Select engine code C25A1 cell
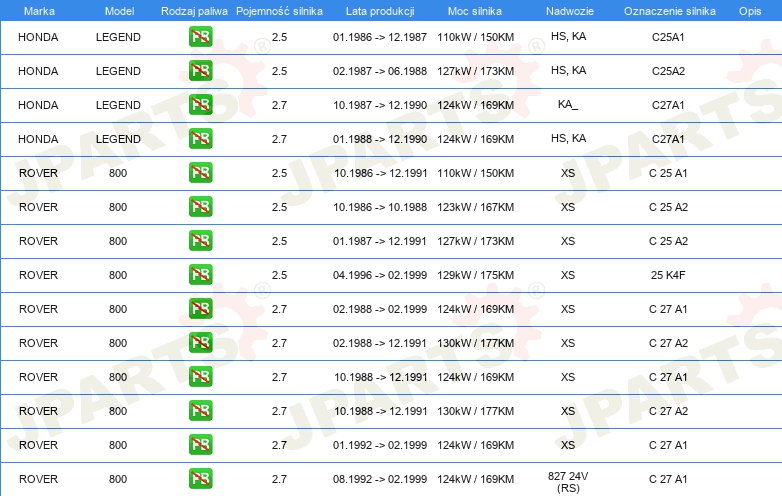The image size is (782, 496). (x=668, y=37)
